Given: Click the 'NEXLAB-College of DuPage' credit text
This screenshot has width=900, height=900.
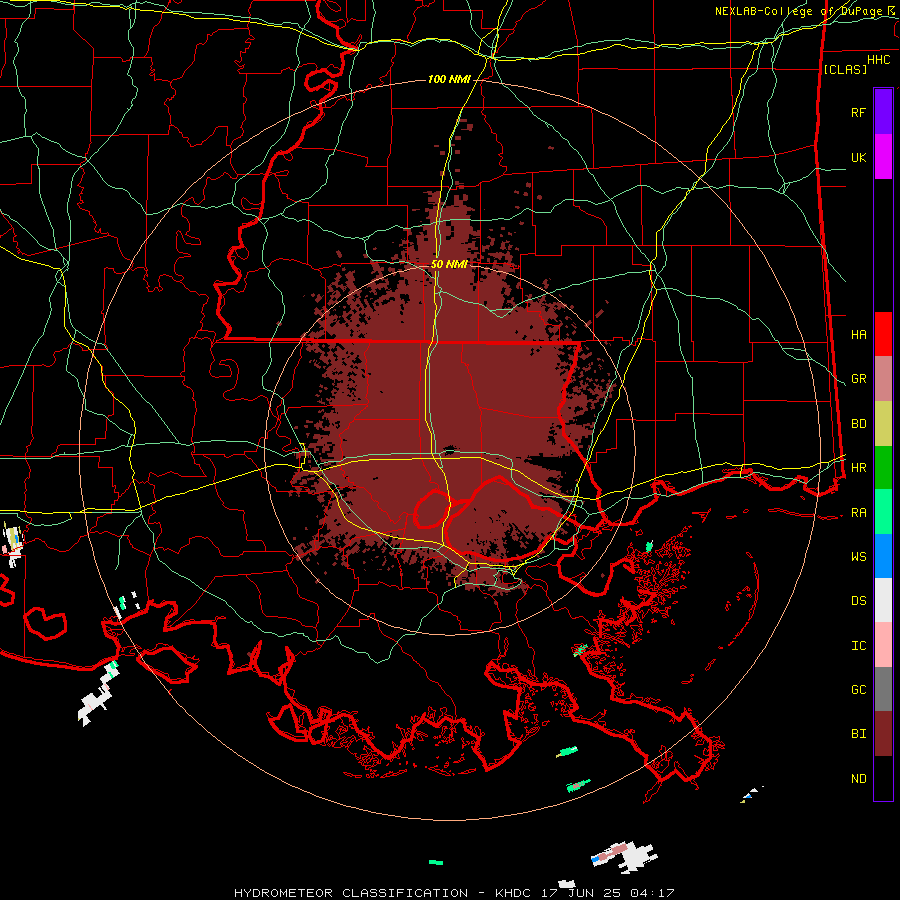Looking at the screenshot, I should (x=800, y=11).
